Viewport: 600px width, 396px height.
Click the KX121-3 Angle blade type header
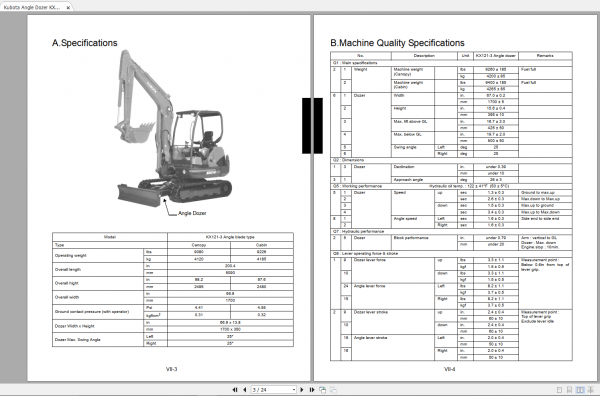230,237
